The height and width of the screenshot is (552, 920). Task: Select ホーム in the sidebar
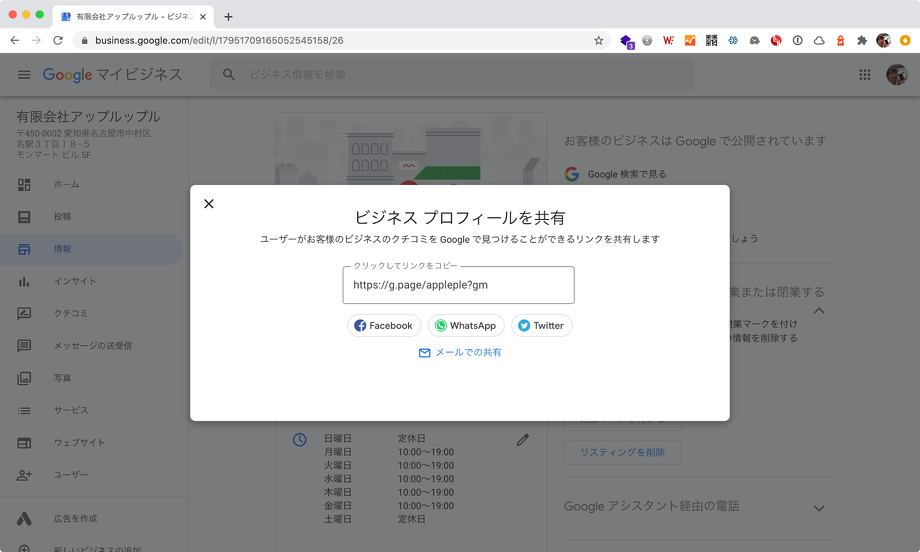click(66, 185)
